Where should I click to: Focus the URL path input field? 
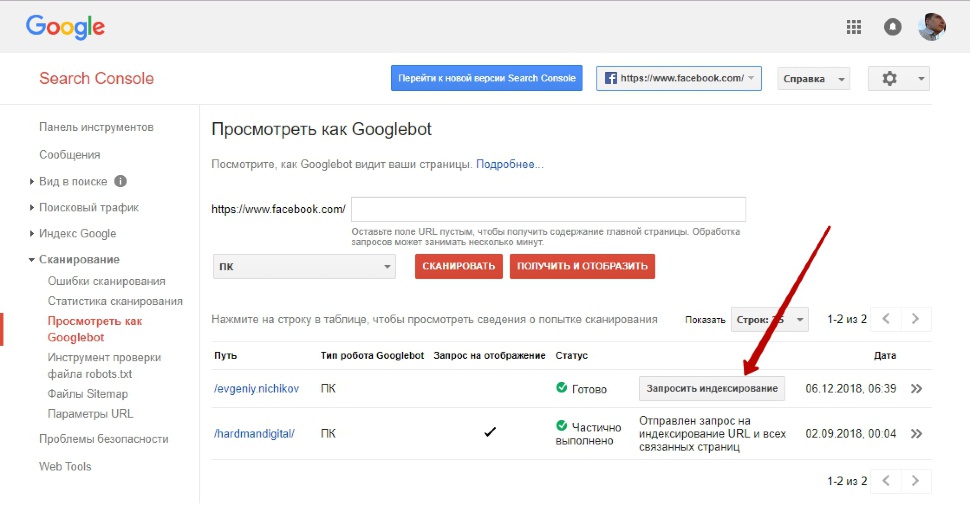pyautogui.click(x=548, y=209)
